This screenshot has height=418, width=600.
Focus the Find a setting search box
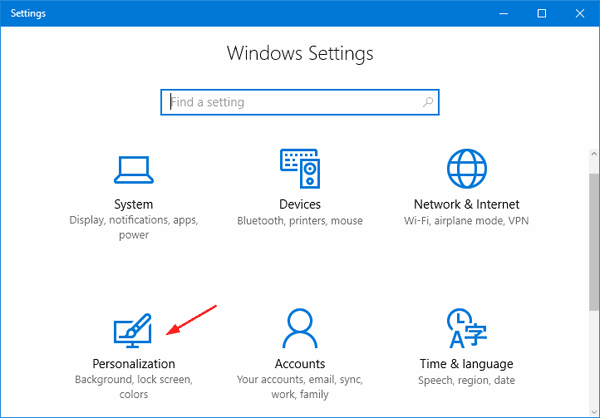pos(300,102)
